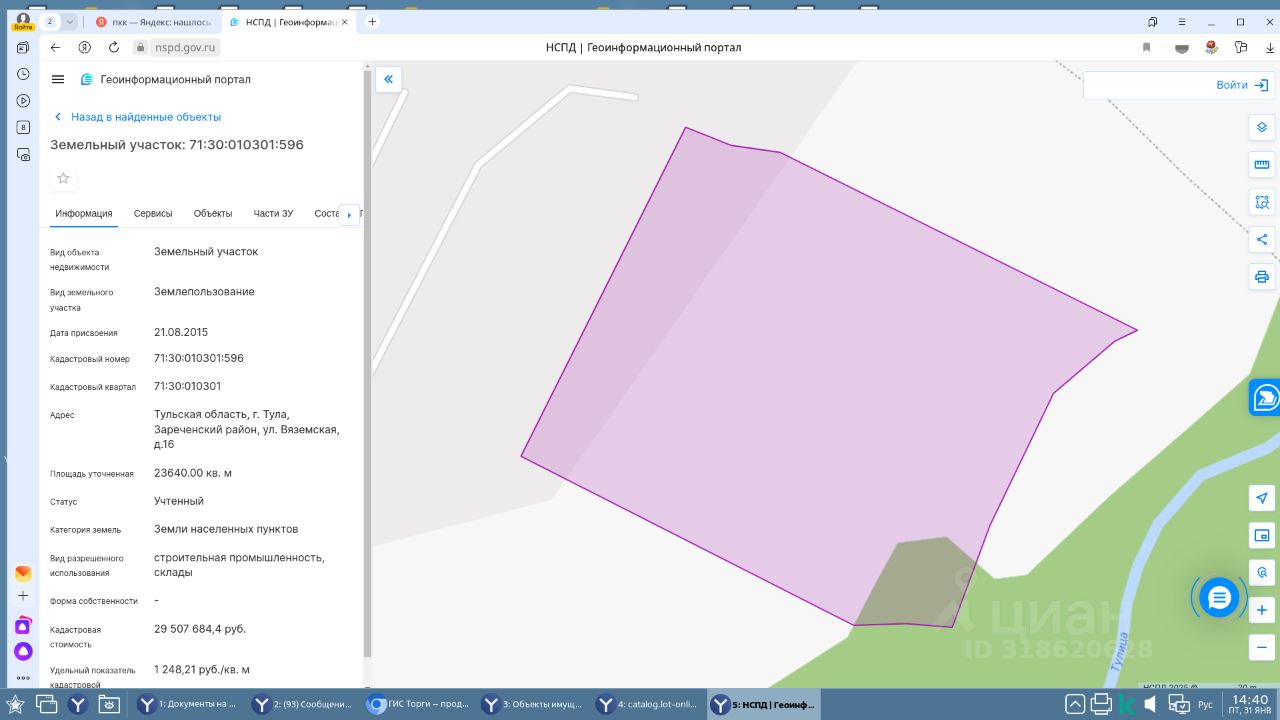
Task: Add parcel to favorites with star icon
Action: pyautogui.click(x=64, y=178)
